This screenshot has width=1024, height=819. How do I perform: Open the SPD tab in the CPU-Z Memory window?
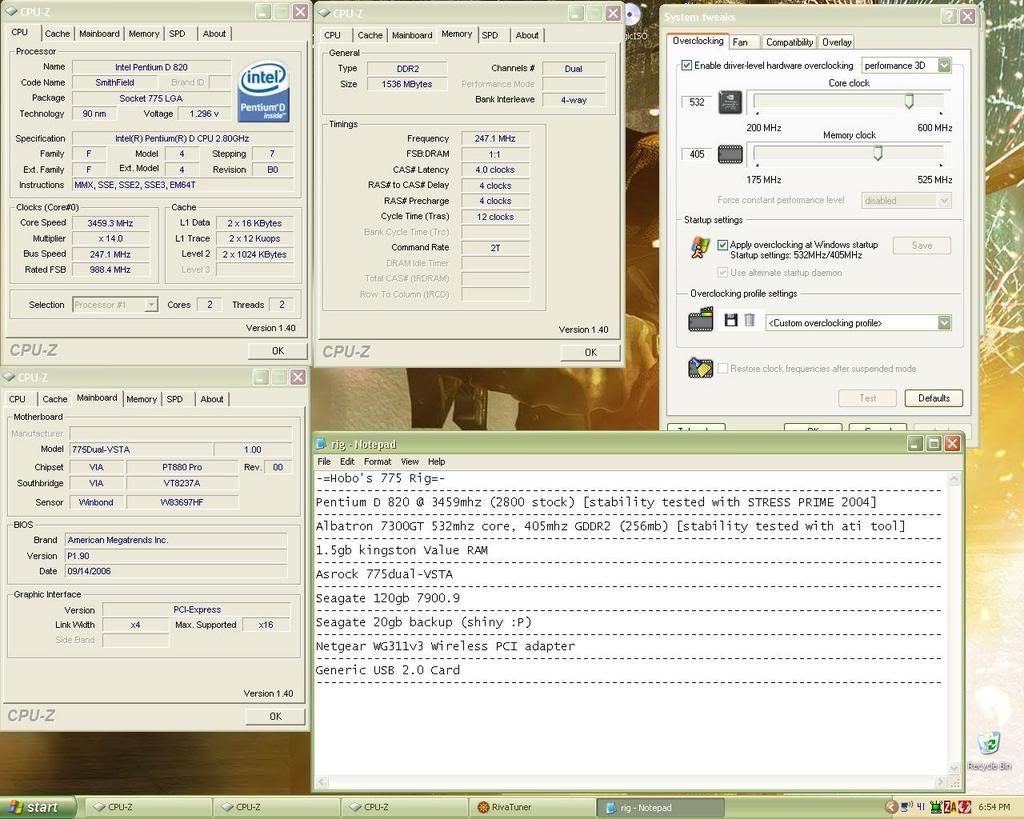pos(490,35)
